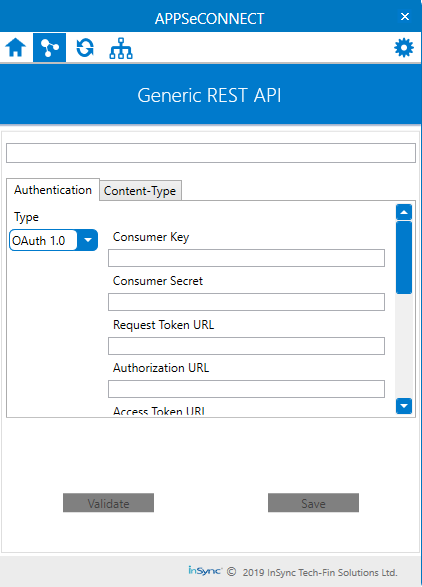This screenshot has height=587, width=422.
Task: Click the Consumer Key input field
Action: coord(246,258)
